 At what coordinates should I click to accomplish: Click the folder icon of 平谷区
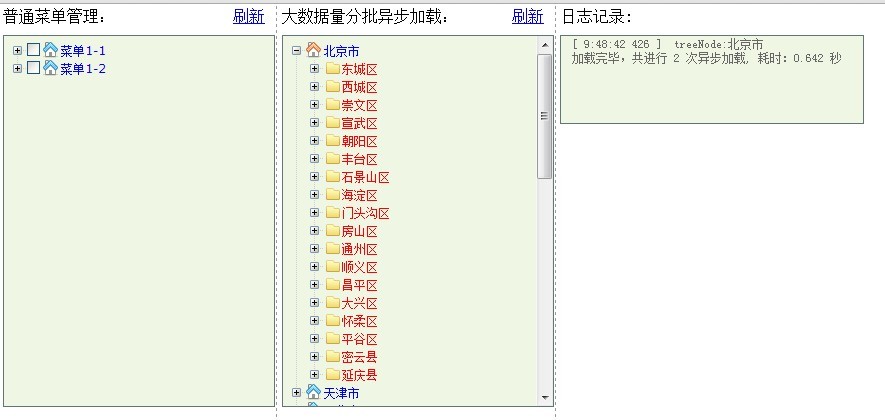point(332,339)
